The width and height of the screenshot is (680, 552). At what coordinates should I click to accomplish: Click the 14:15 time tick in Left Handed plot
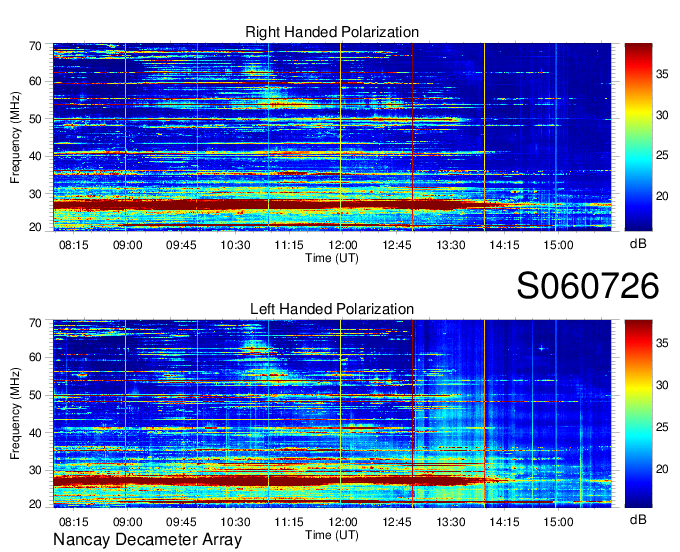(504, 522)
